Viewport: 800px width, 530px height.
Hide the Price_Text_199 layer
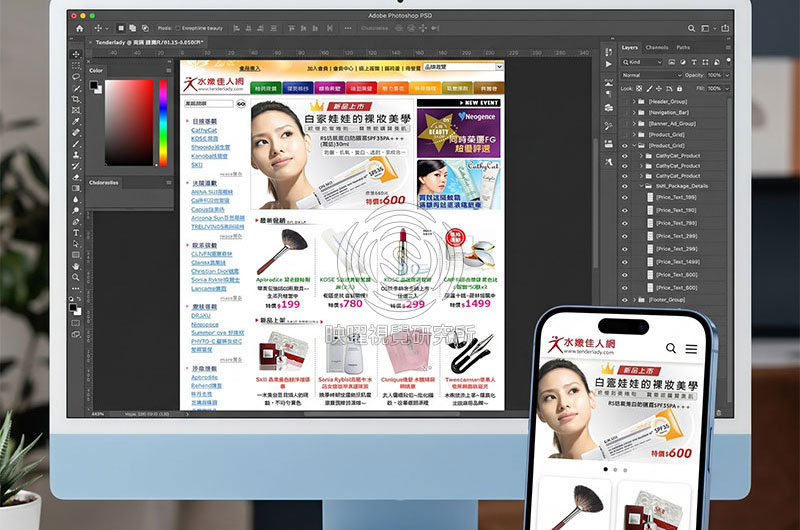click(x=624, y=197)
